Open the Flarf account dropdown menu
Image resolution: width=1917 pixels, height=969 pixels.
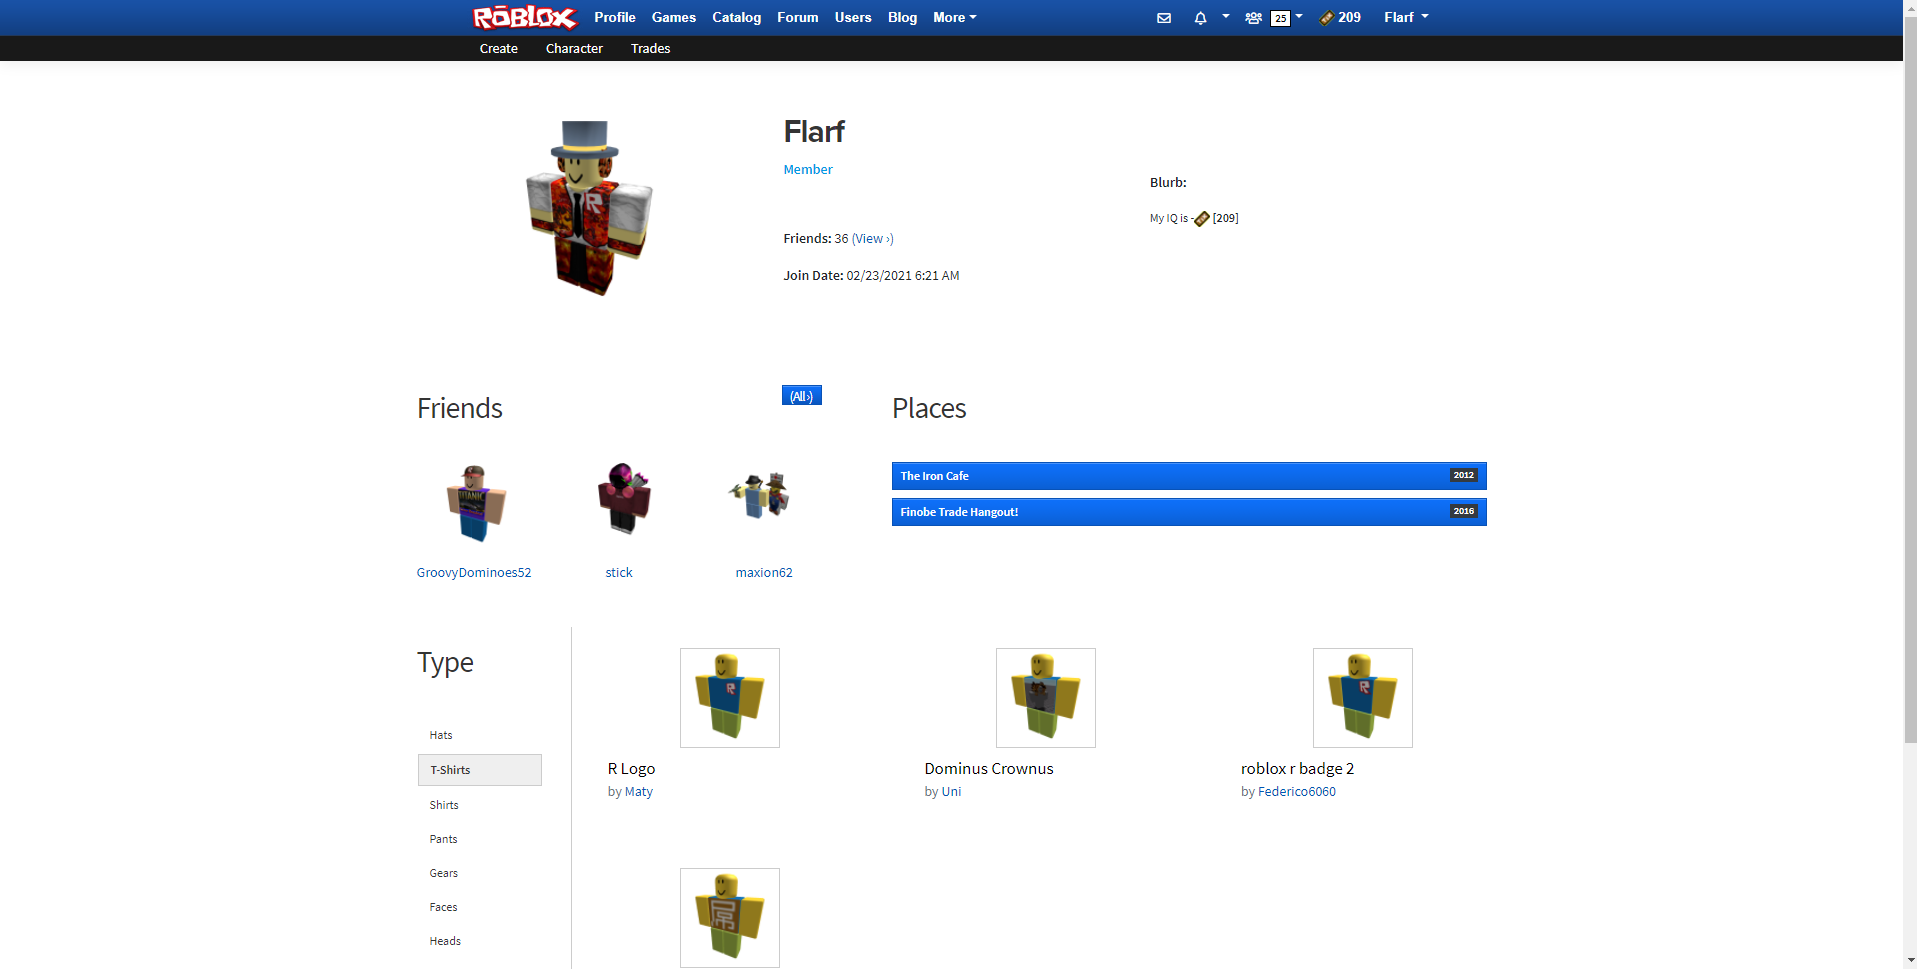[1404, 17]
